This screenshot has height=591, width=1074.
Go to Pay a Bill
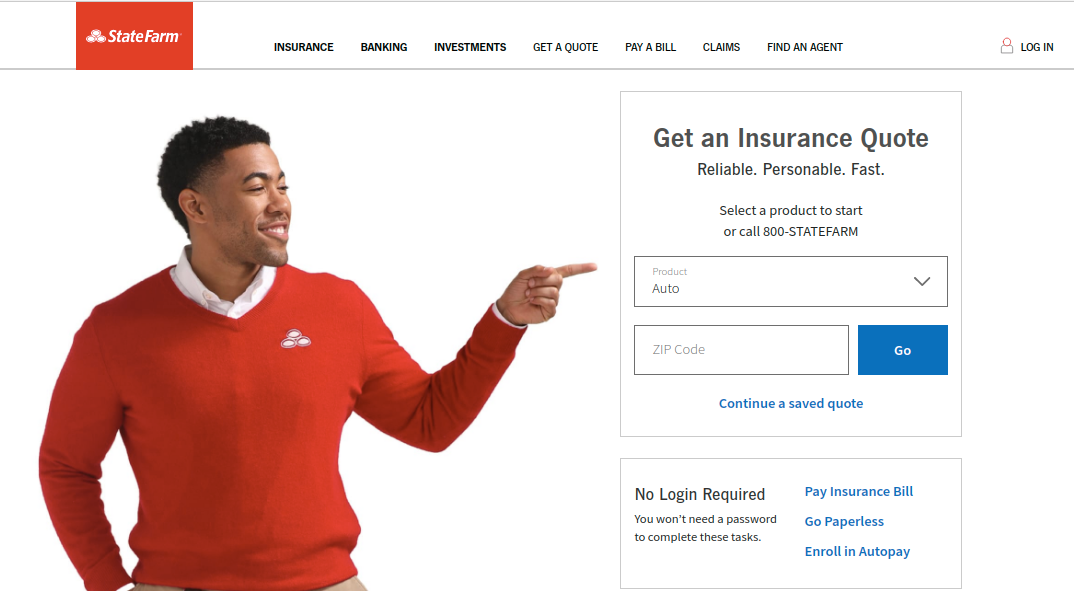pos(650,47)
